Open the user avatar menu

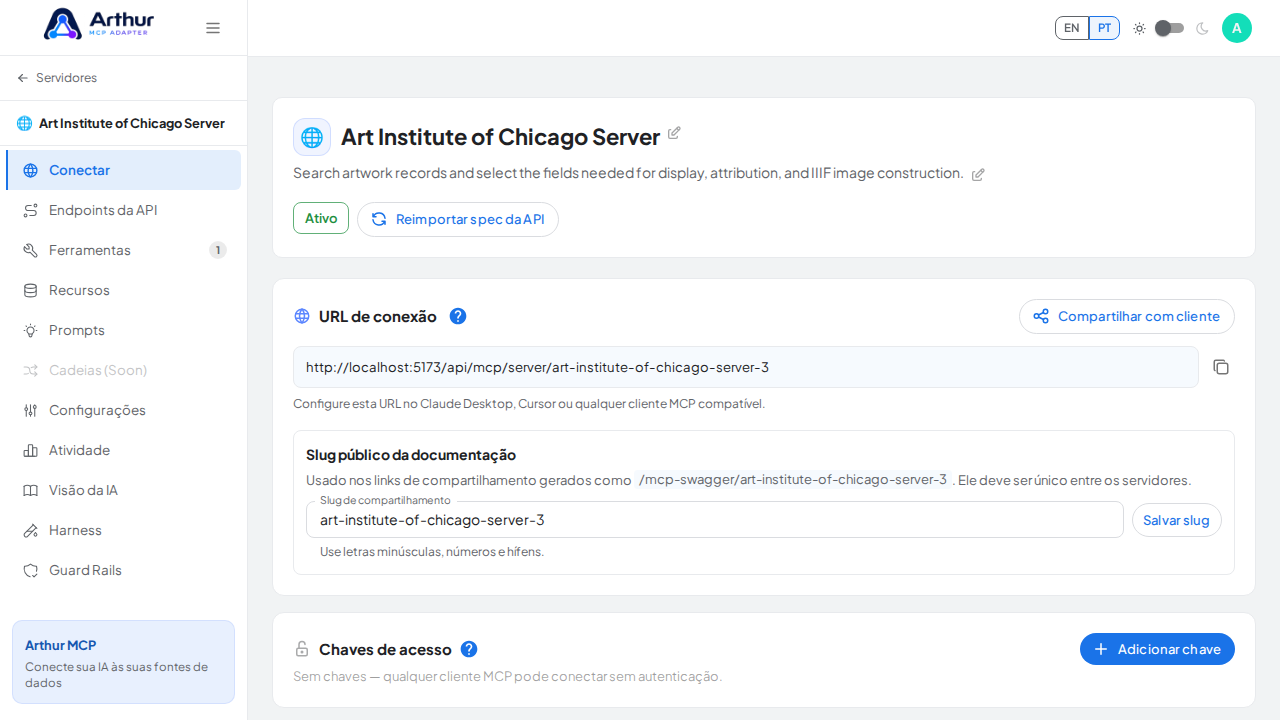[1237, 28]
